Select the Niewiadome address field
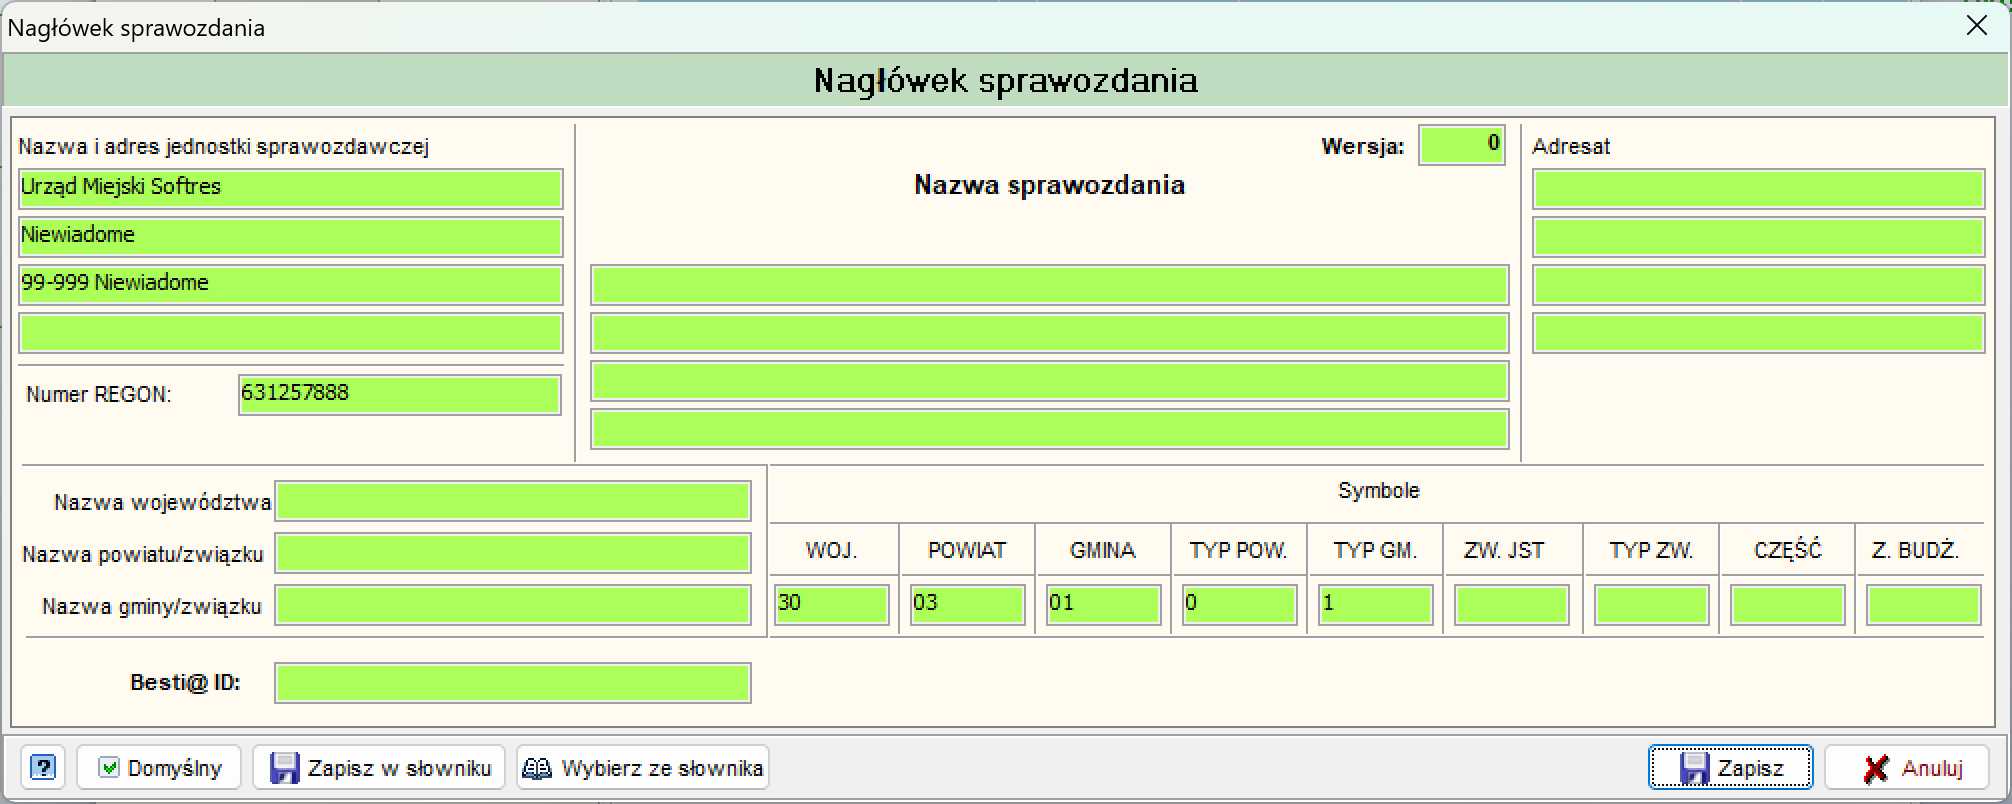This screenshot has height=804, width=2012. 290,236
